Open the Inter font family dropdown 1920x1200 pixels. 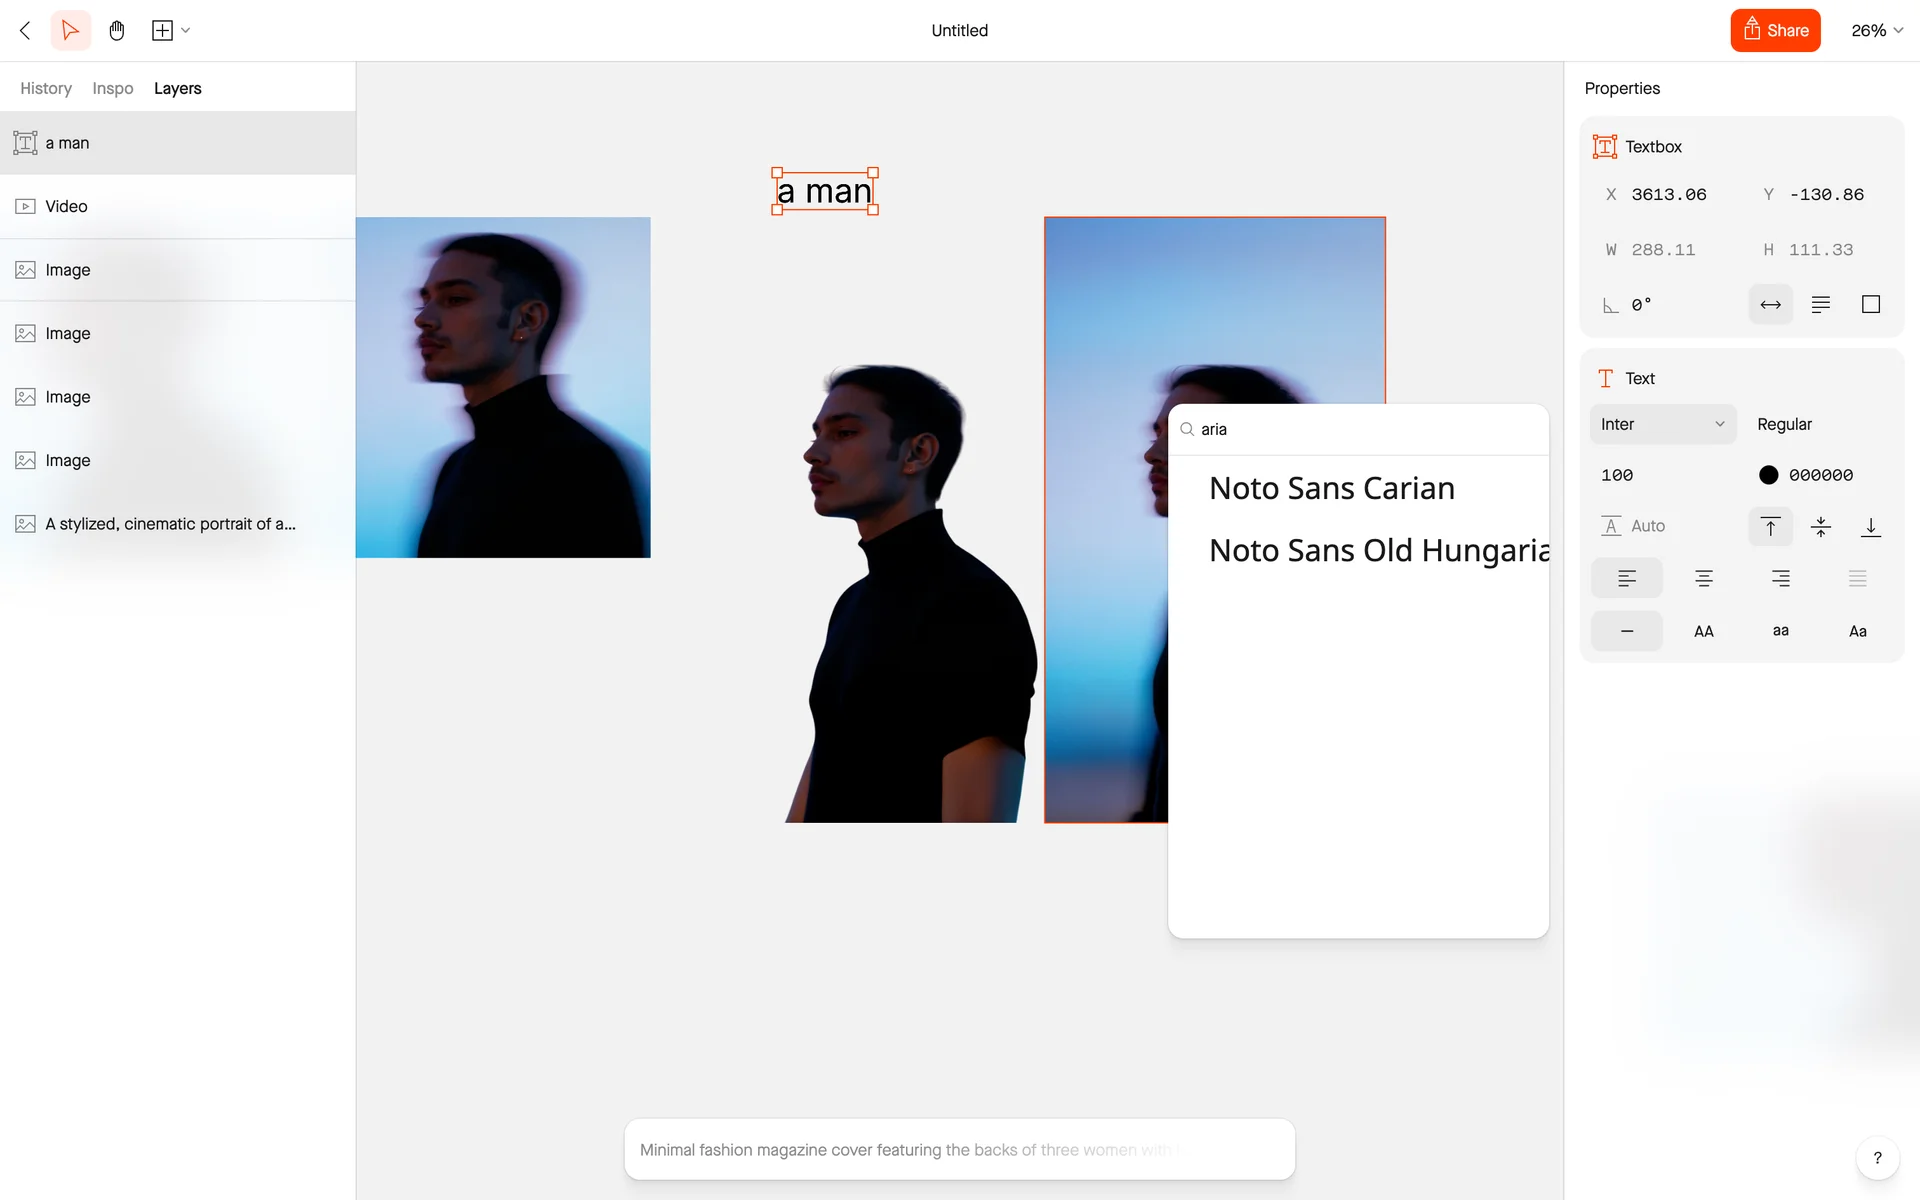[x=1662, y=424]
